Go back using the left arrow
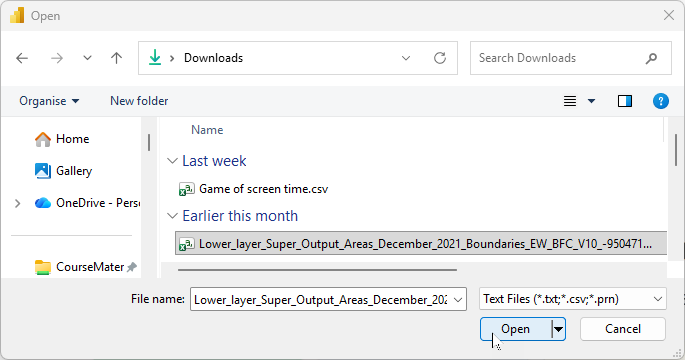 tap(22, 58)
